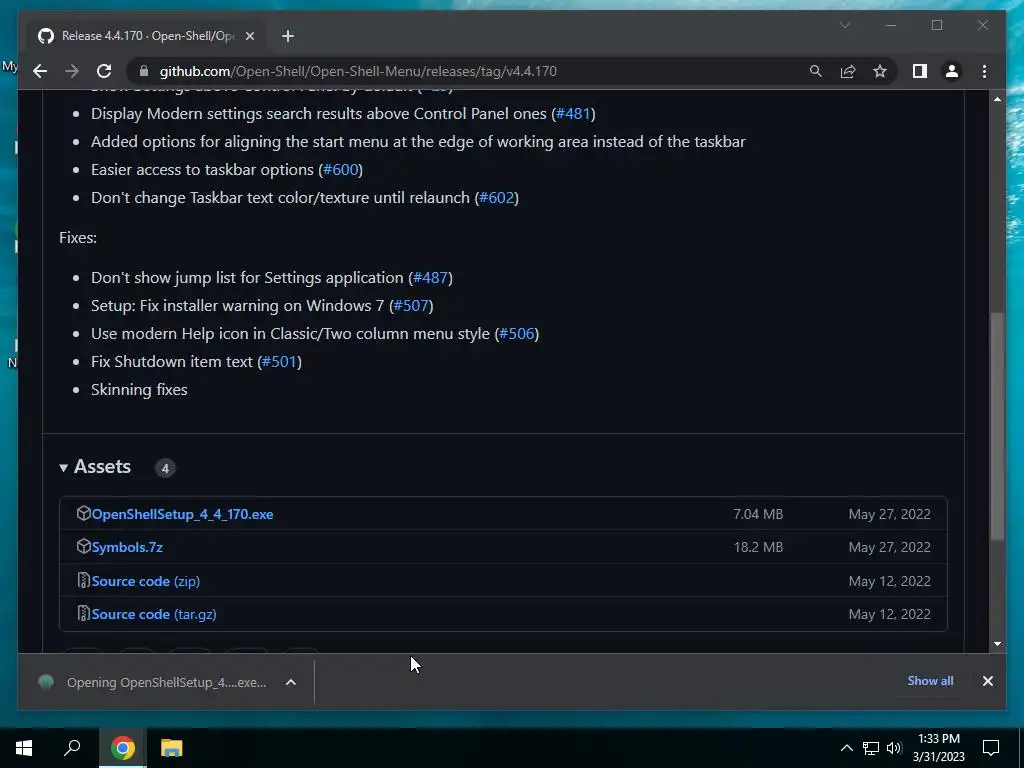Open issue link #487

[x=430, y=278]
